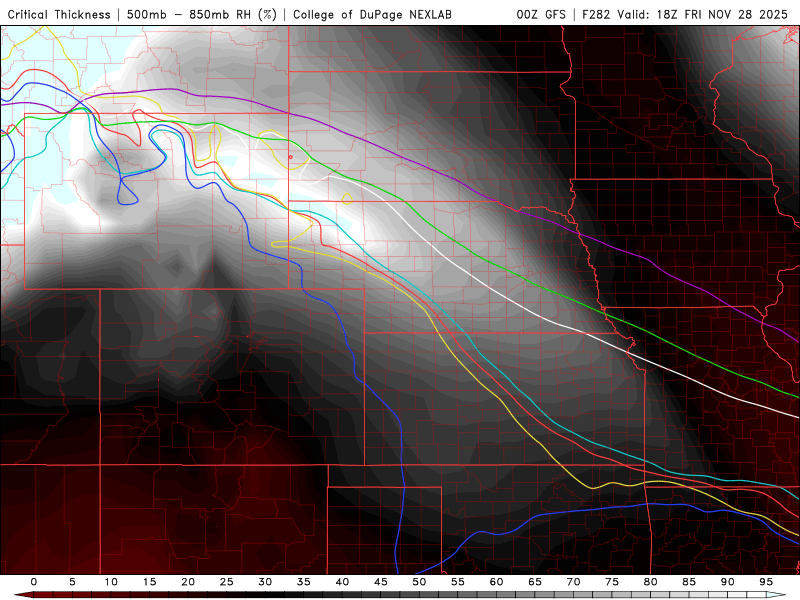Click the "25" value on the color scale
Screen dimensions: 800x600
point(227,582)
